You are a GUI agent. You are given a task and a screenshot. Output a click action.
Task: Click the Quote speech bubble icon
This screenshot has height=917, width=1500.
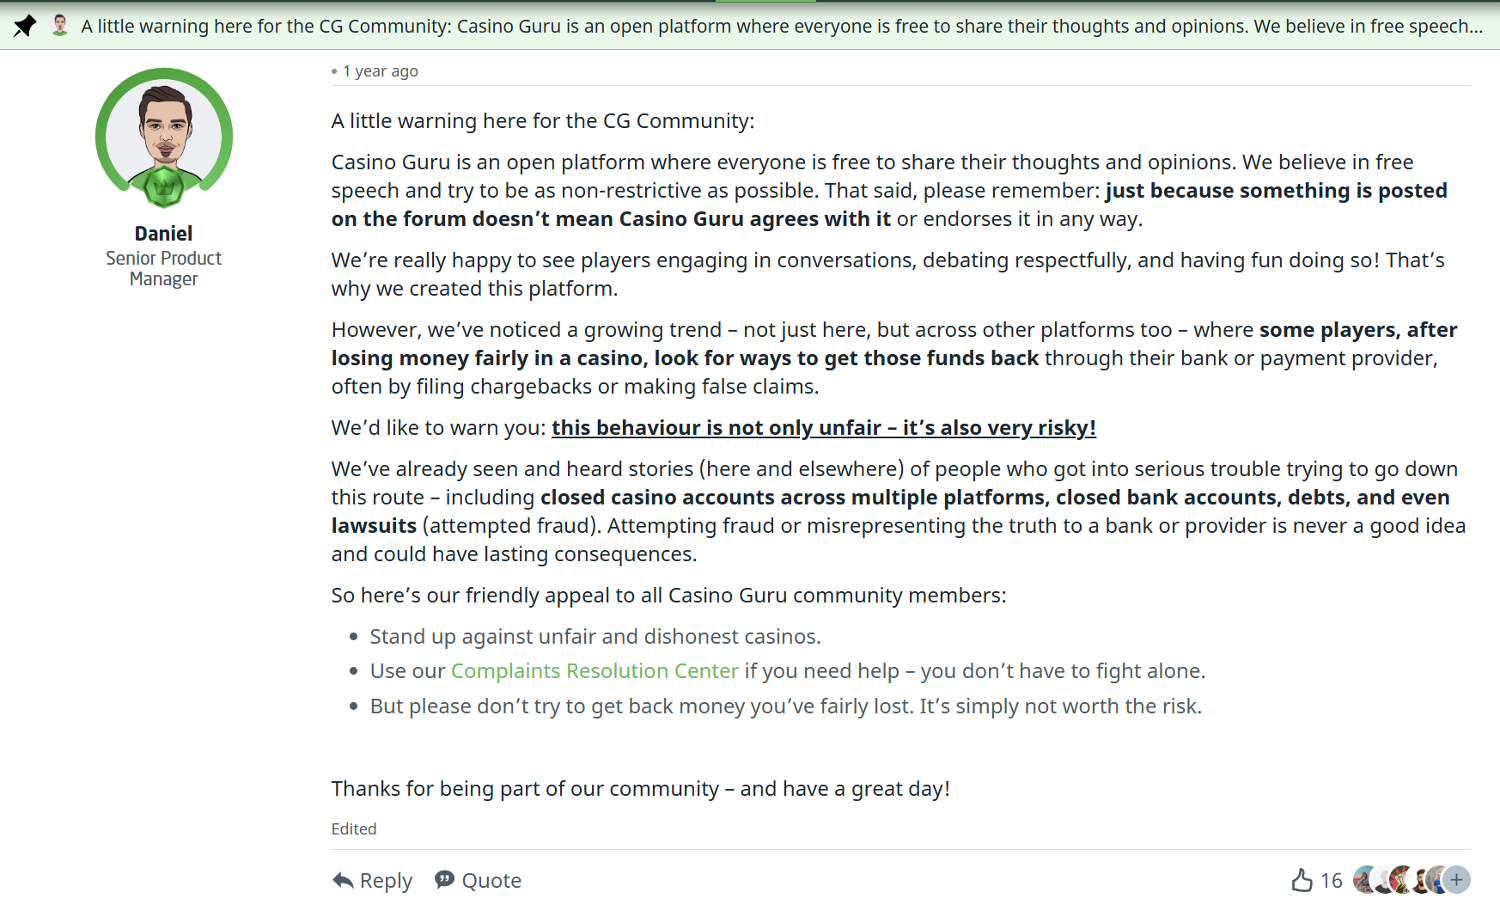click(x=445, y=880)
